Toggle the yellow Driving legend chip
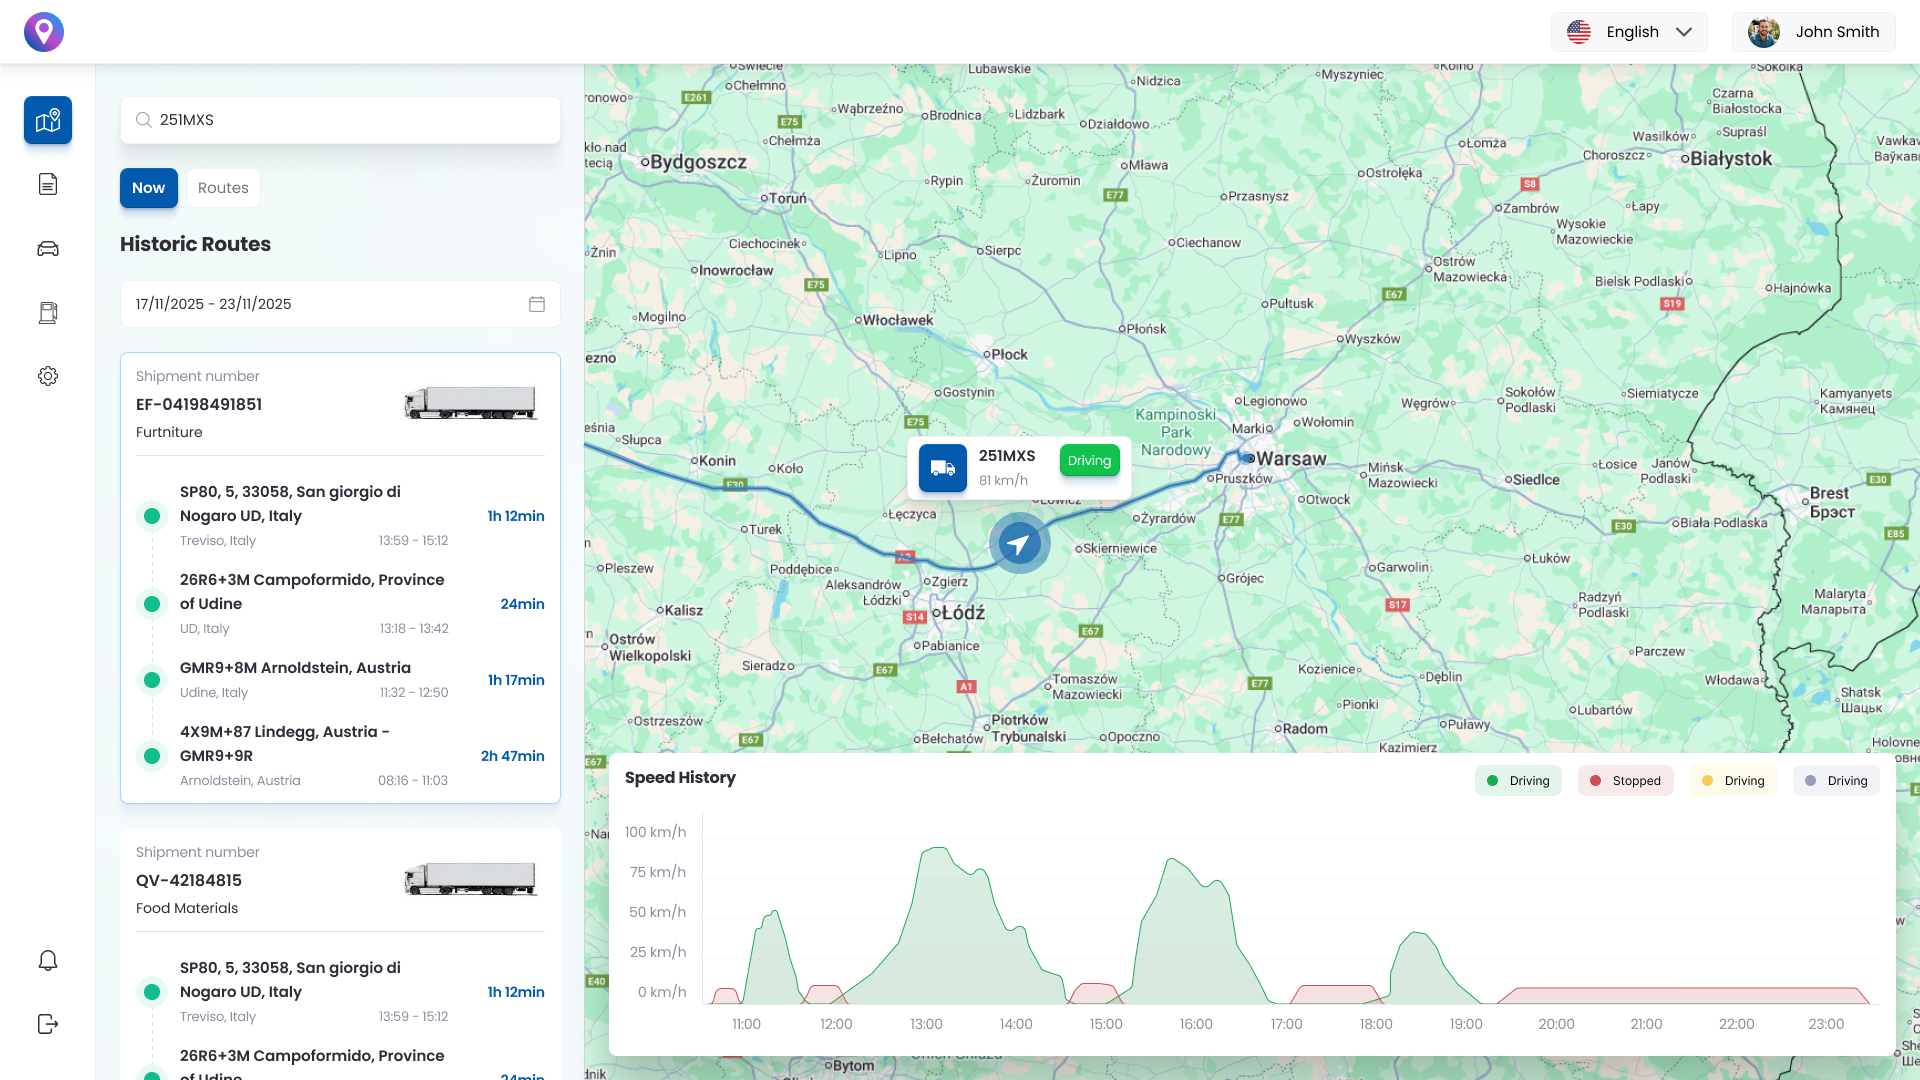This screenshot has width=1920, height=1080. click(1733, 781)
